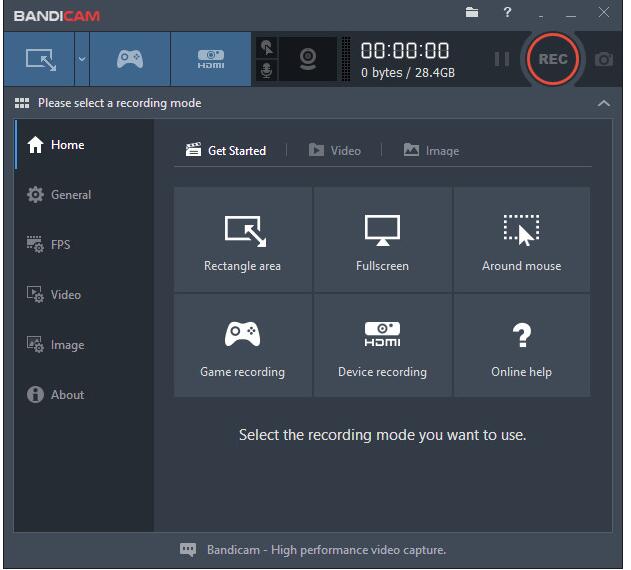This screenshot has height=570, width=631.
Task: Open the output folder icon
Action: [472, 12]
